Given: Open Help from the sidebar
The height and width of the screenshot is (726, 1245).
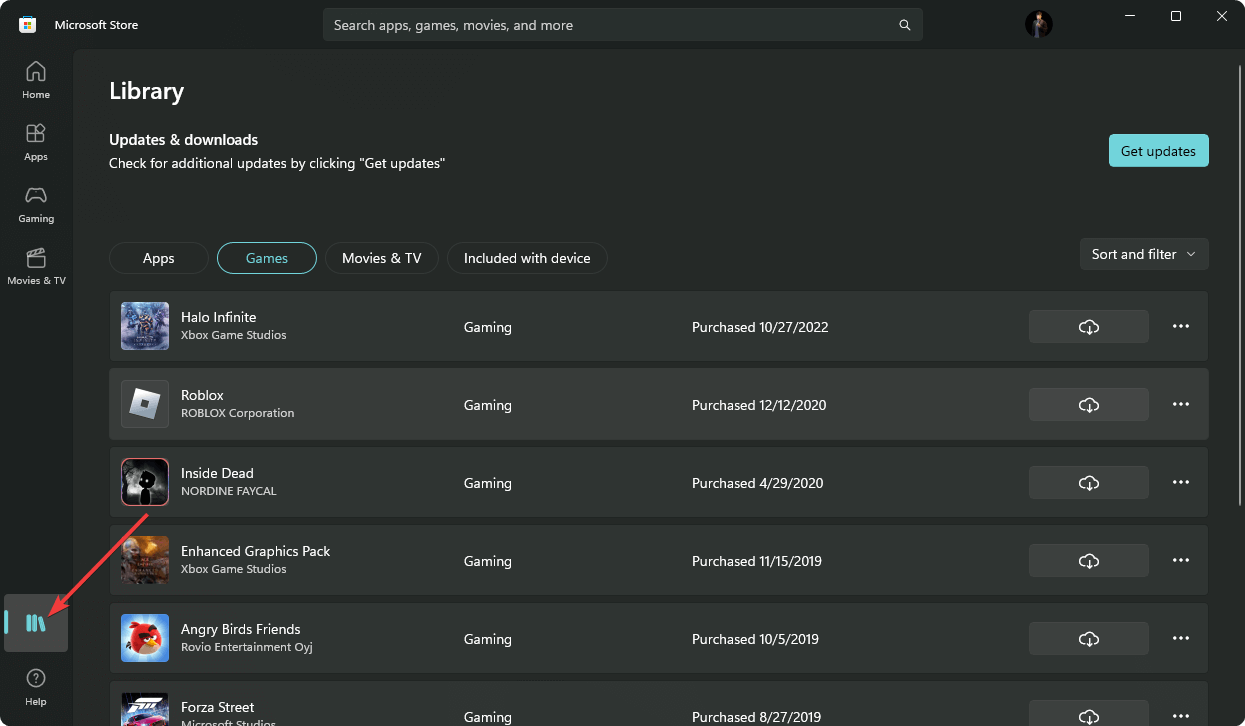Looking at the screenshot, I should [36, 687].
